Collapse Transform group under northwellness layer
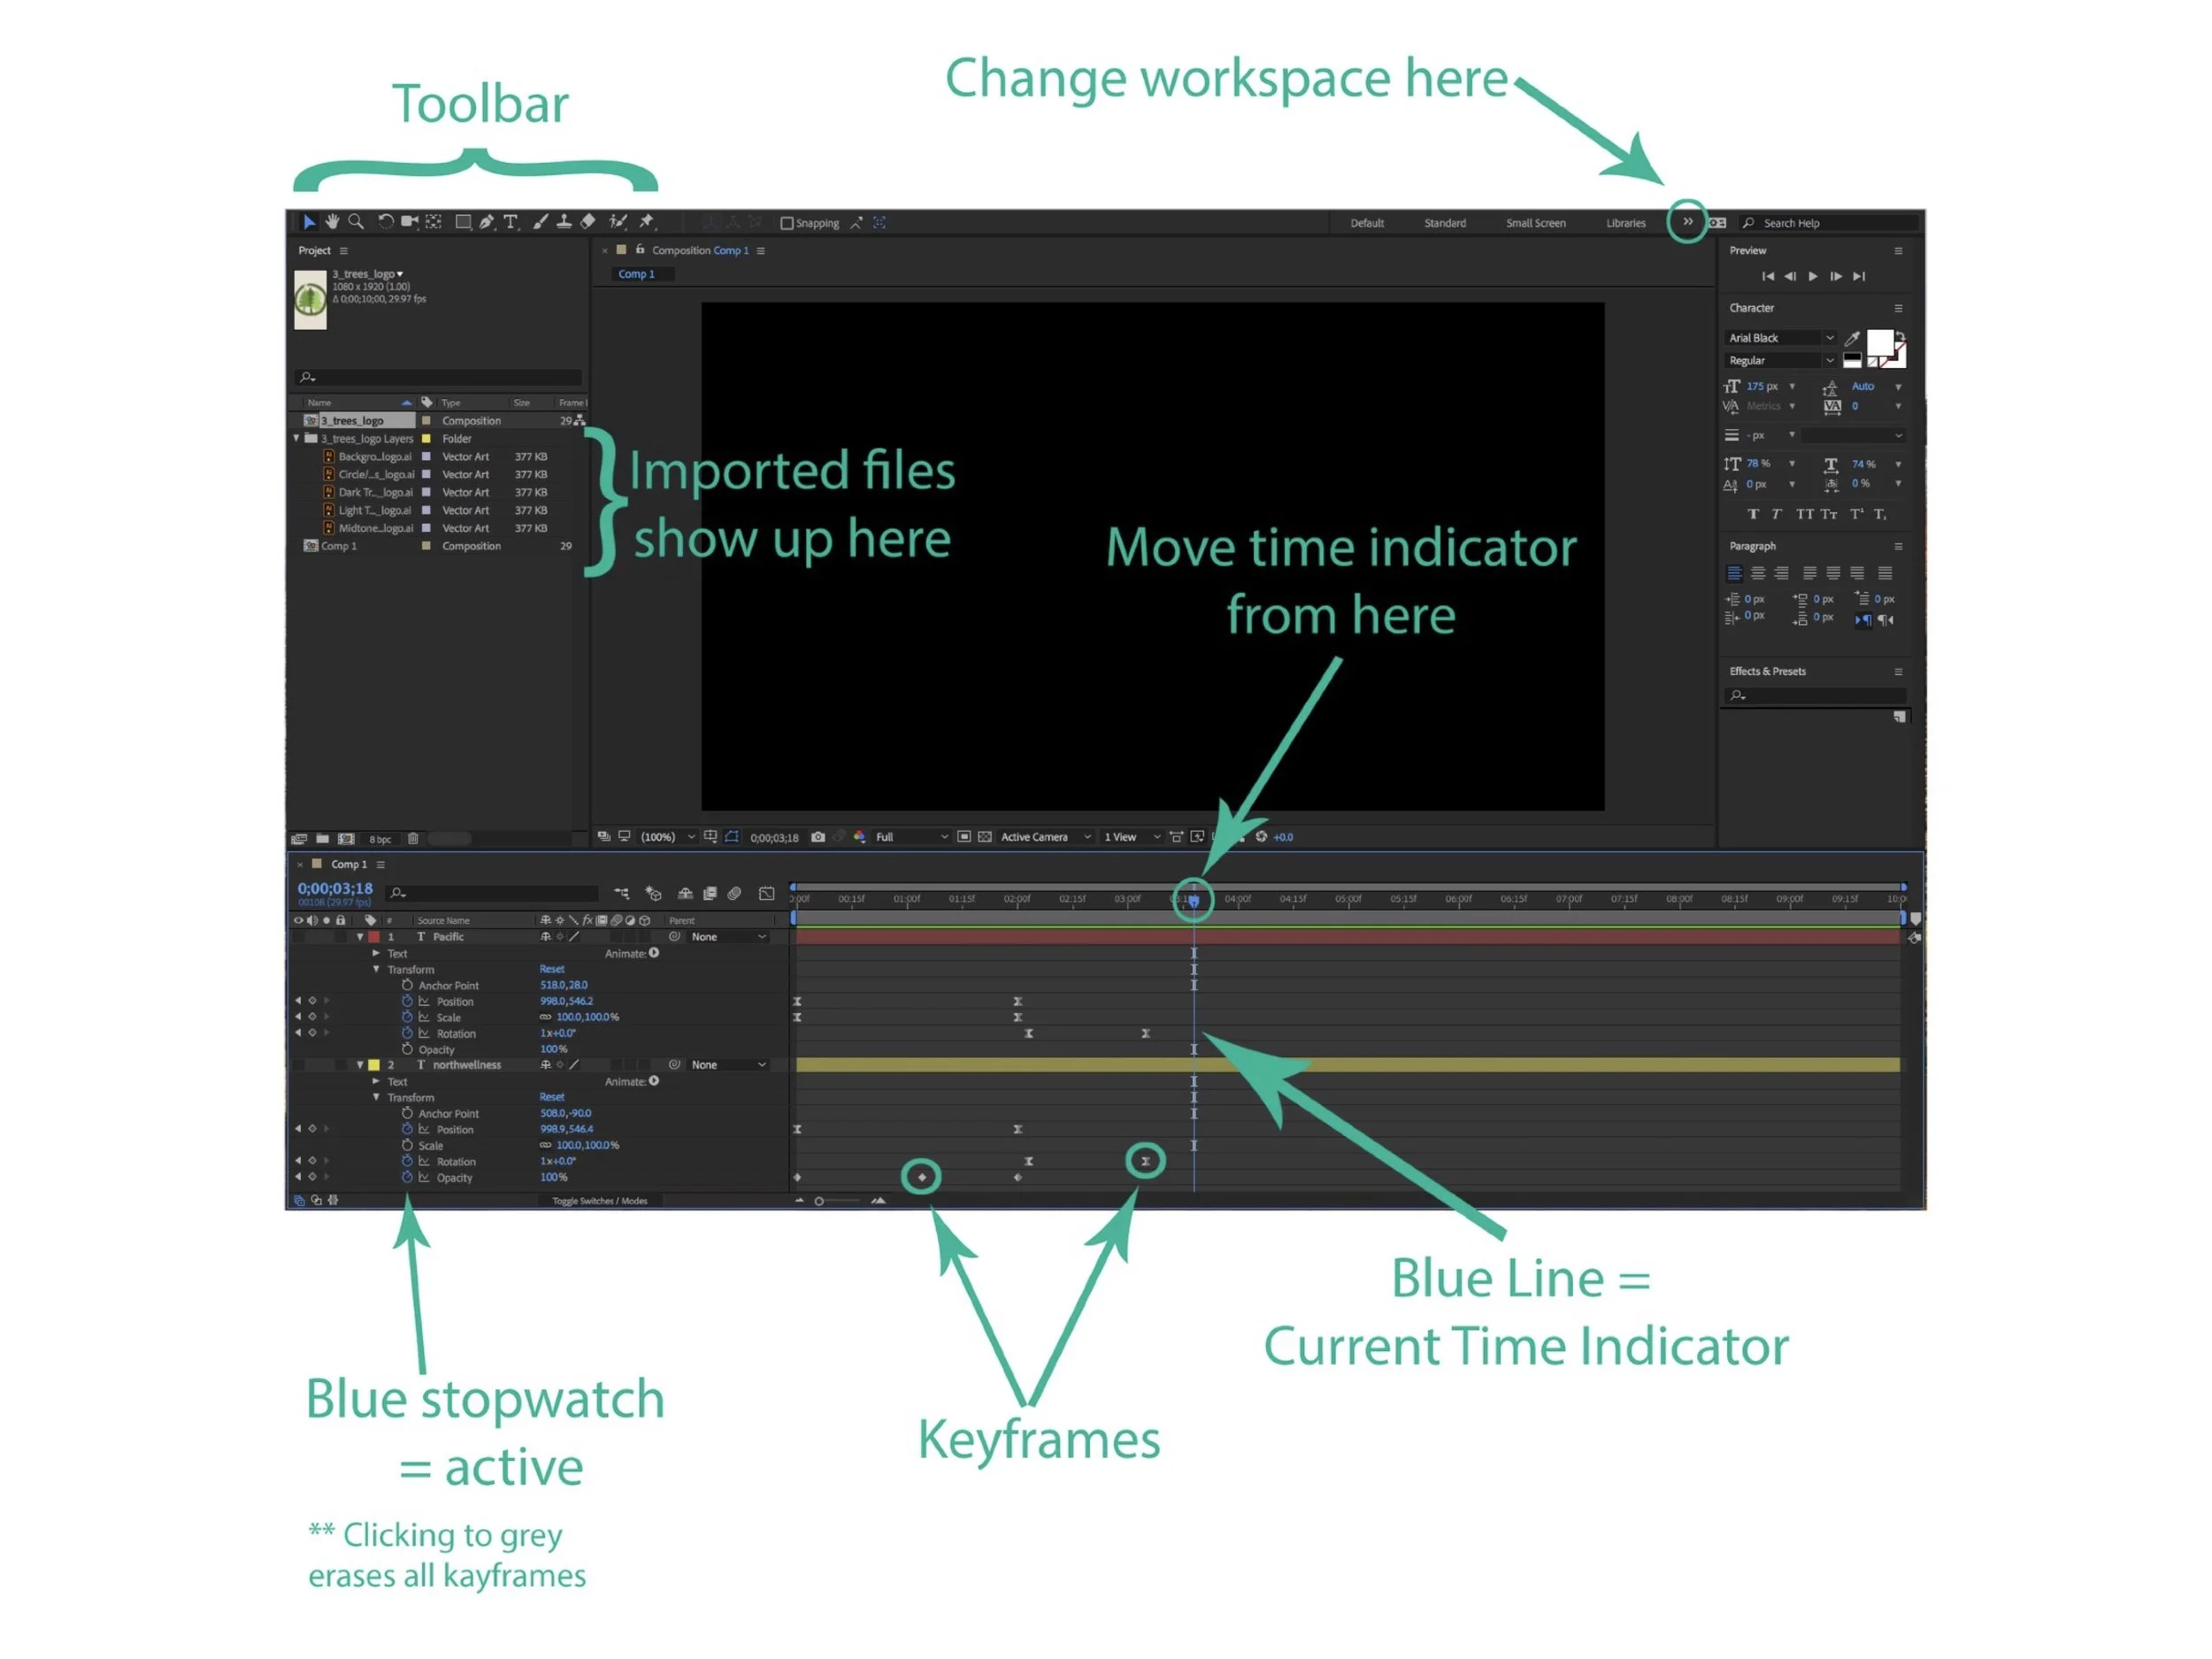 click(376, 1097)
